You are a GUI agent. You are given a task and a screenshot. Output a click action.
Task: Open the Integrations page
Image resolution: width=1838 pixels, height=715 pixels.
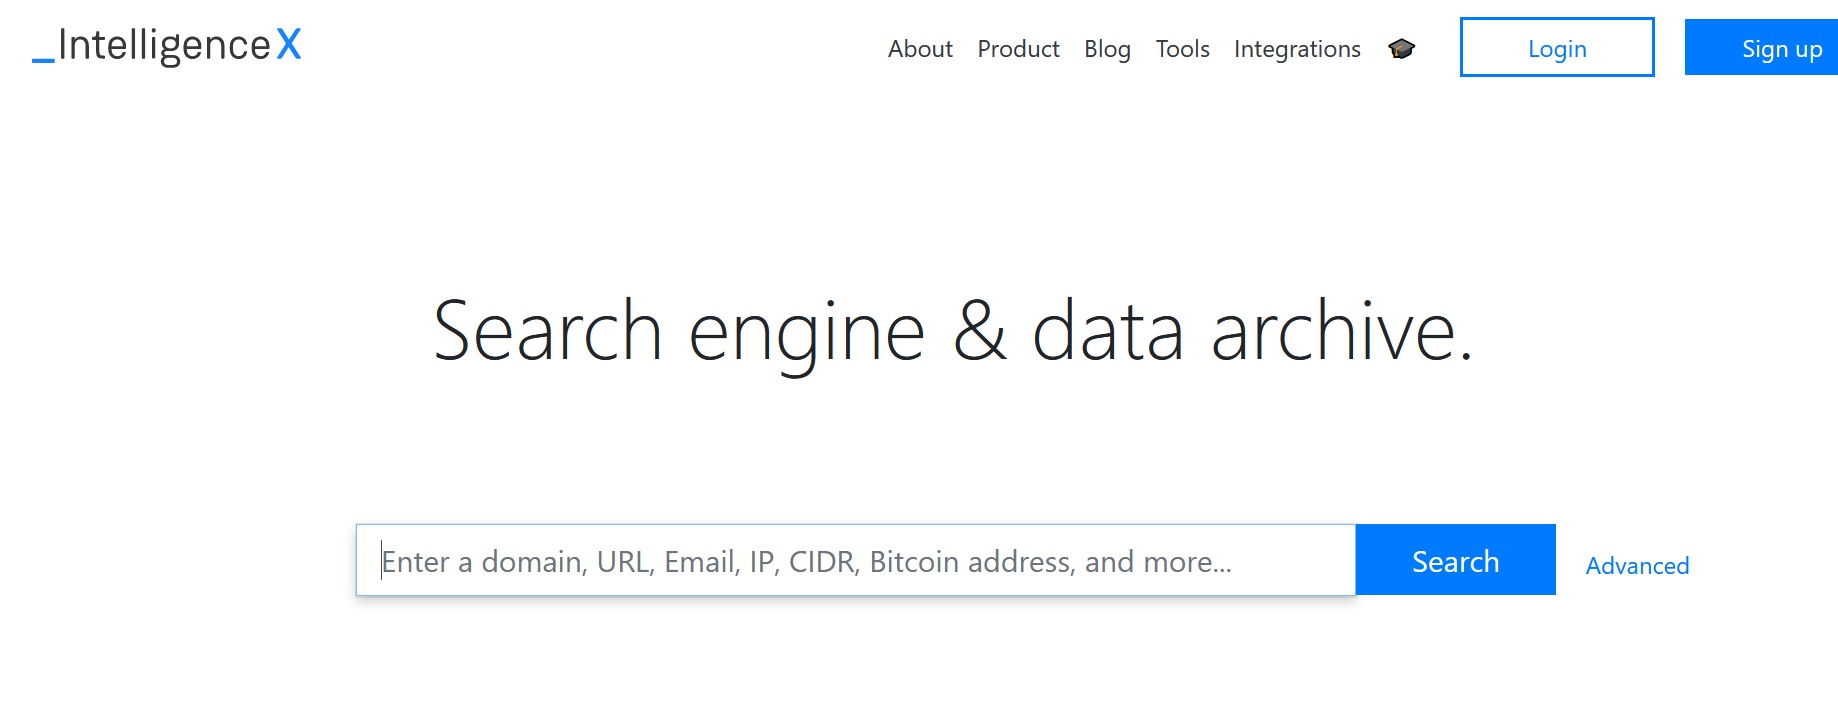point(1297,48)
